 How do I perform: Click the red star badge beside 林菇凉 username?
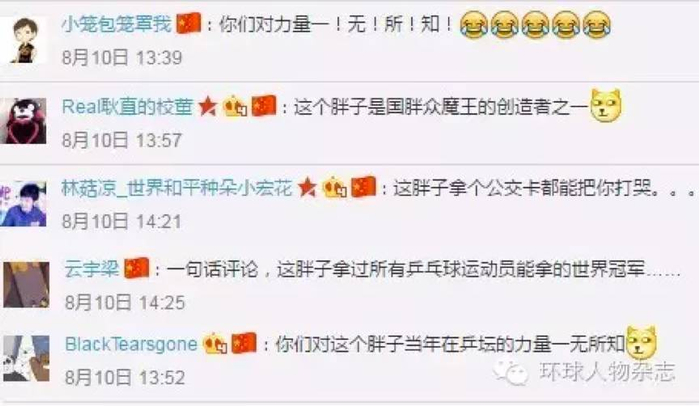(x=307, y=187)
